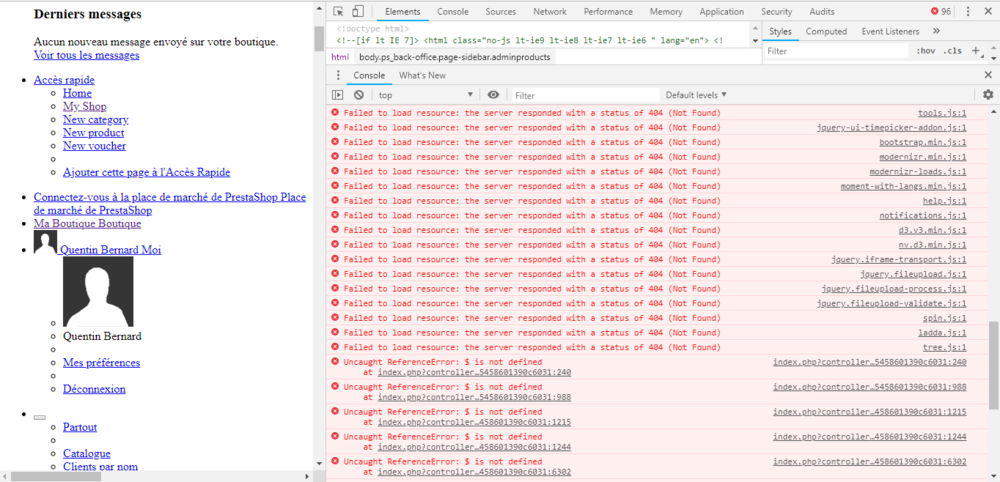Open the Sources tab
The height and width of the screenshot is (482, 1000).
pos(501,11)
